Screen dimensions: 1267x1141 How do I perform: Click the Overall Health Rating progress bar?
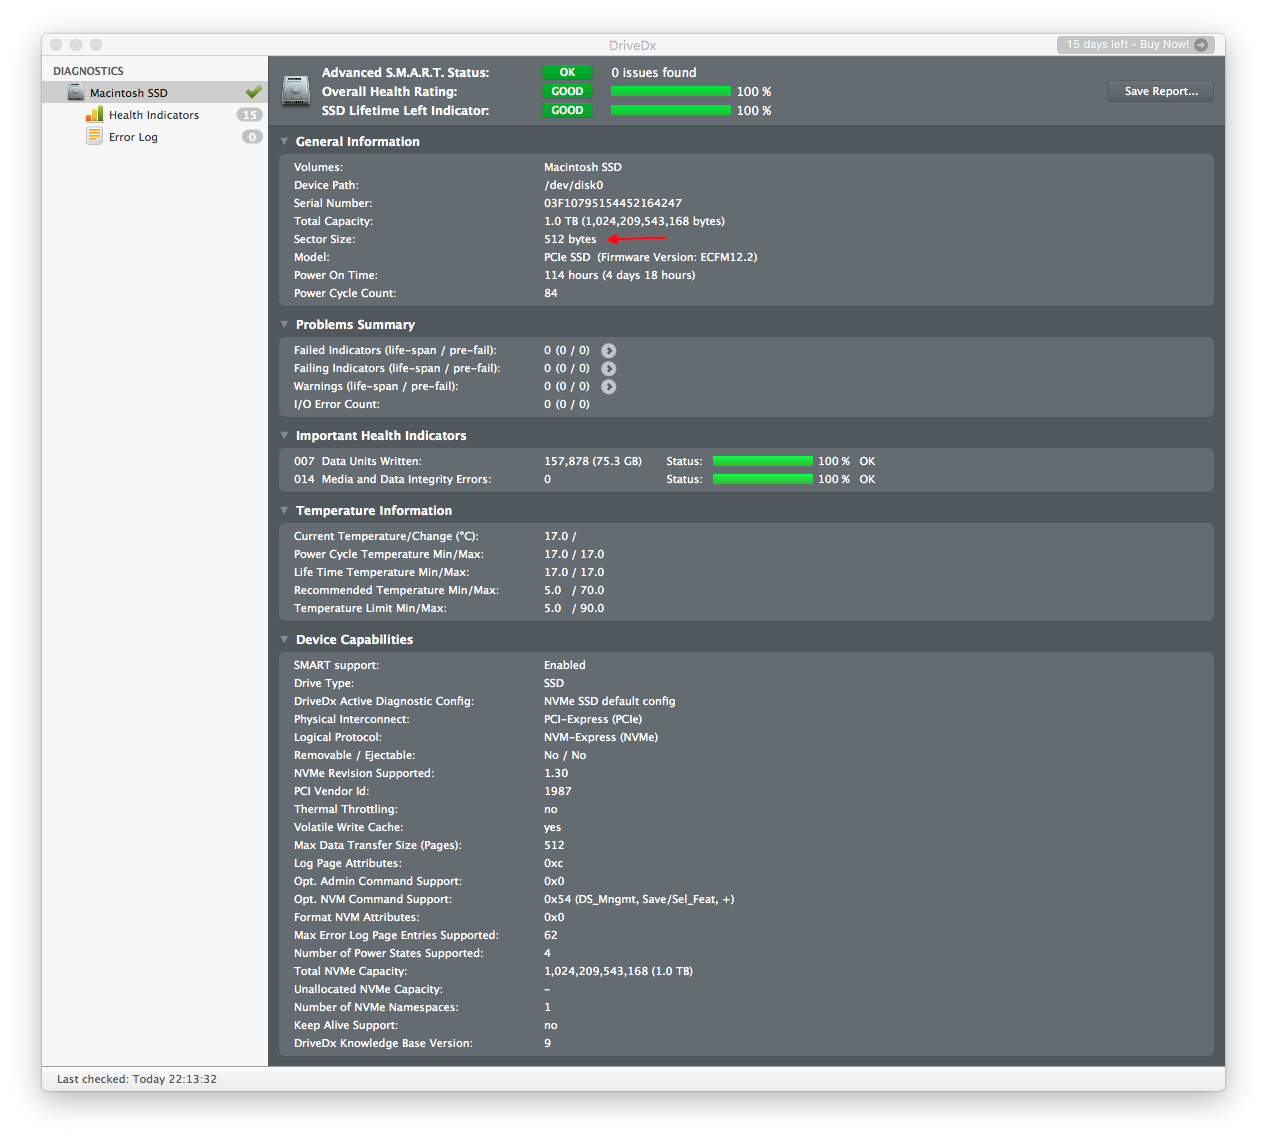(671, 91)
